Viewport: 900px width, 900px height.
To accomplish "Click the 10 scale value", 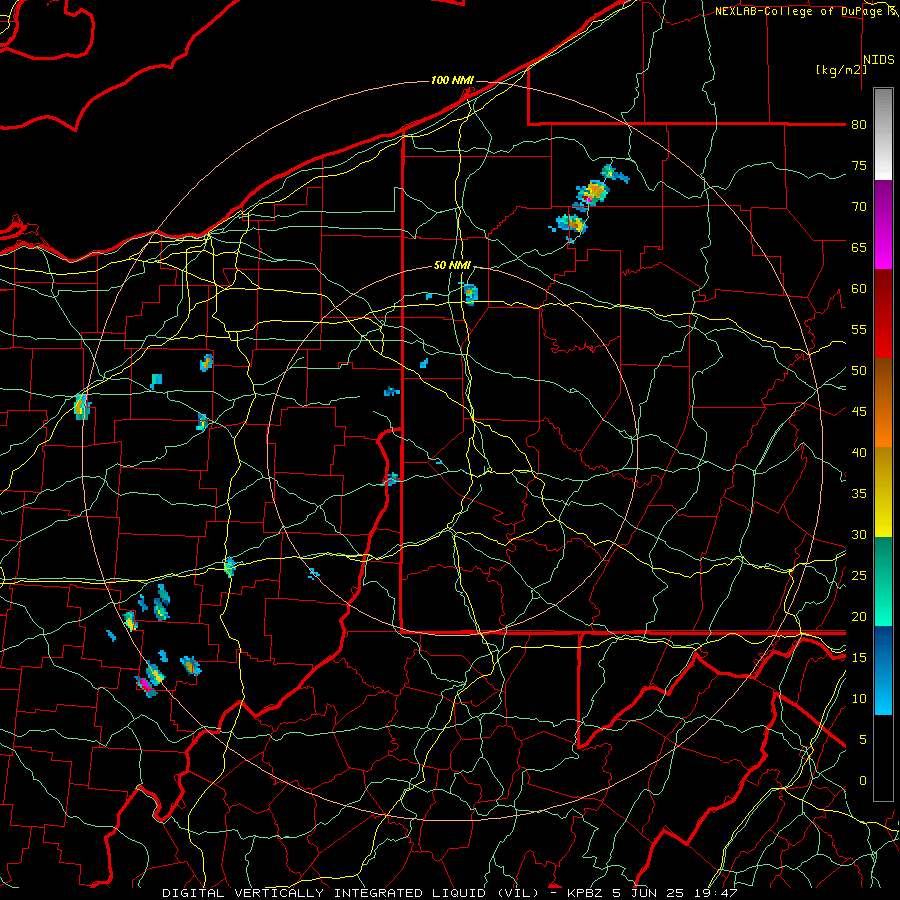I will pyautogui.click(x=859, y=699).
